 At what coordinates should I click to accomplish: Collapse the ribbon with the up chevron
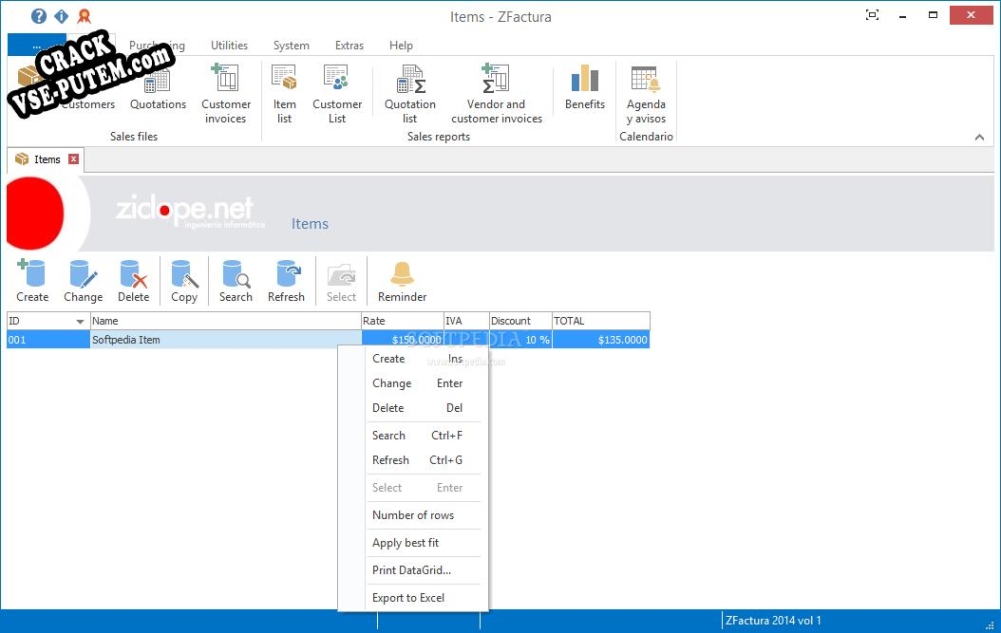979,137
